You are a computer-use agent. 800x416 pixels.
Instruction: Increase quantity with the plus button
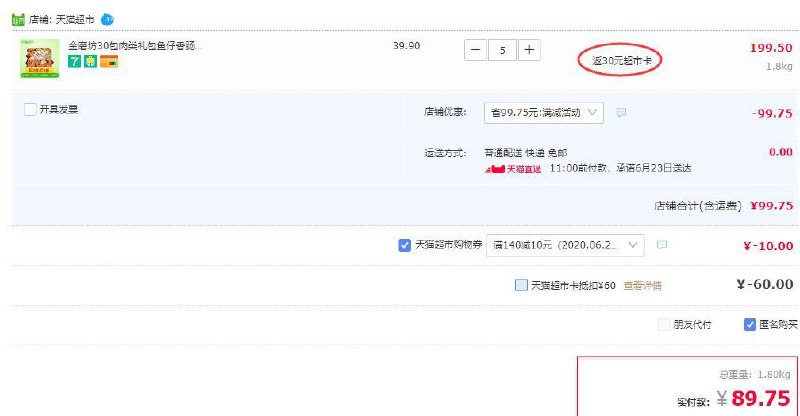529,50
